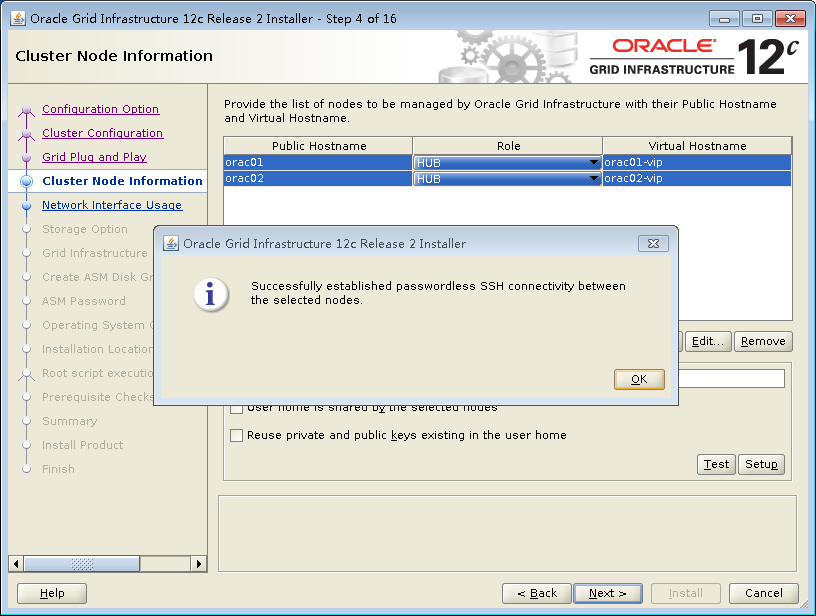Image resolution: width=816 pixels, height=616 pixels.
Task: Maximize the installer window
Action: point(757,19)
